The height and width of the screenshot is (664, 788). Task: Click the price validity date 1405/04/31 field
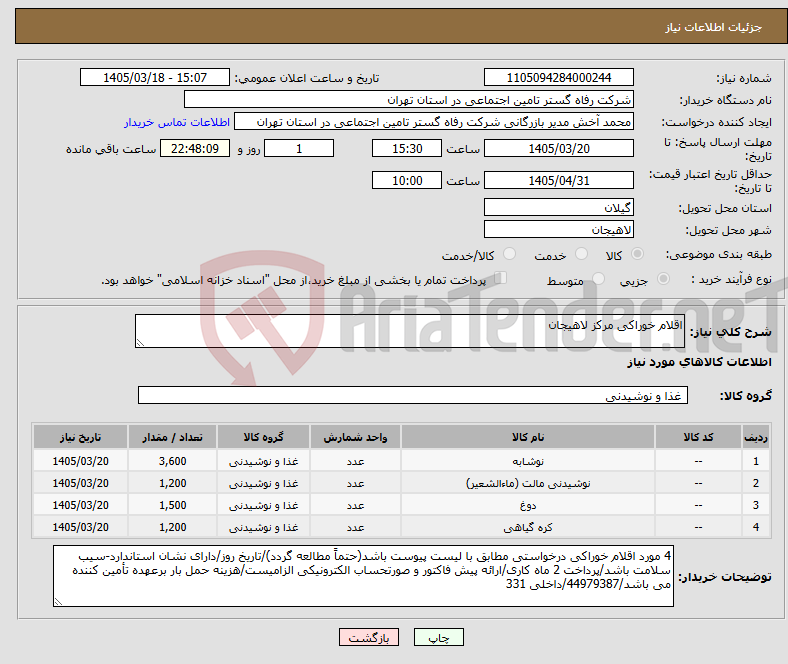559,180
